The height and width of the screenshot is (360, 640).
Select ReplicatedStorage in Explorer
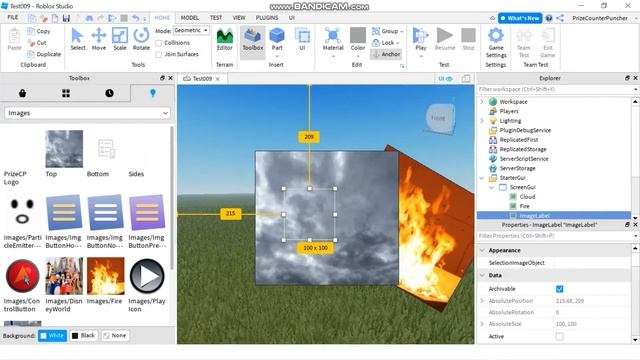(523, 149)
